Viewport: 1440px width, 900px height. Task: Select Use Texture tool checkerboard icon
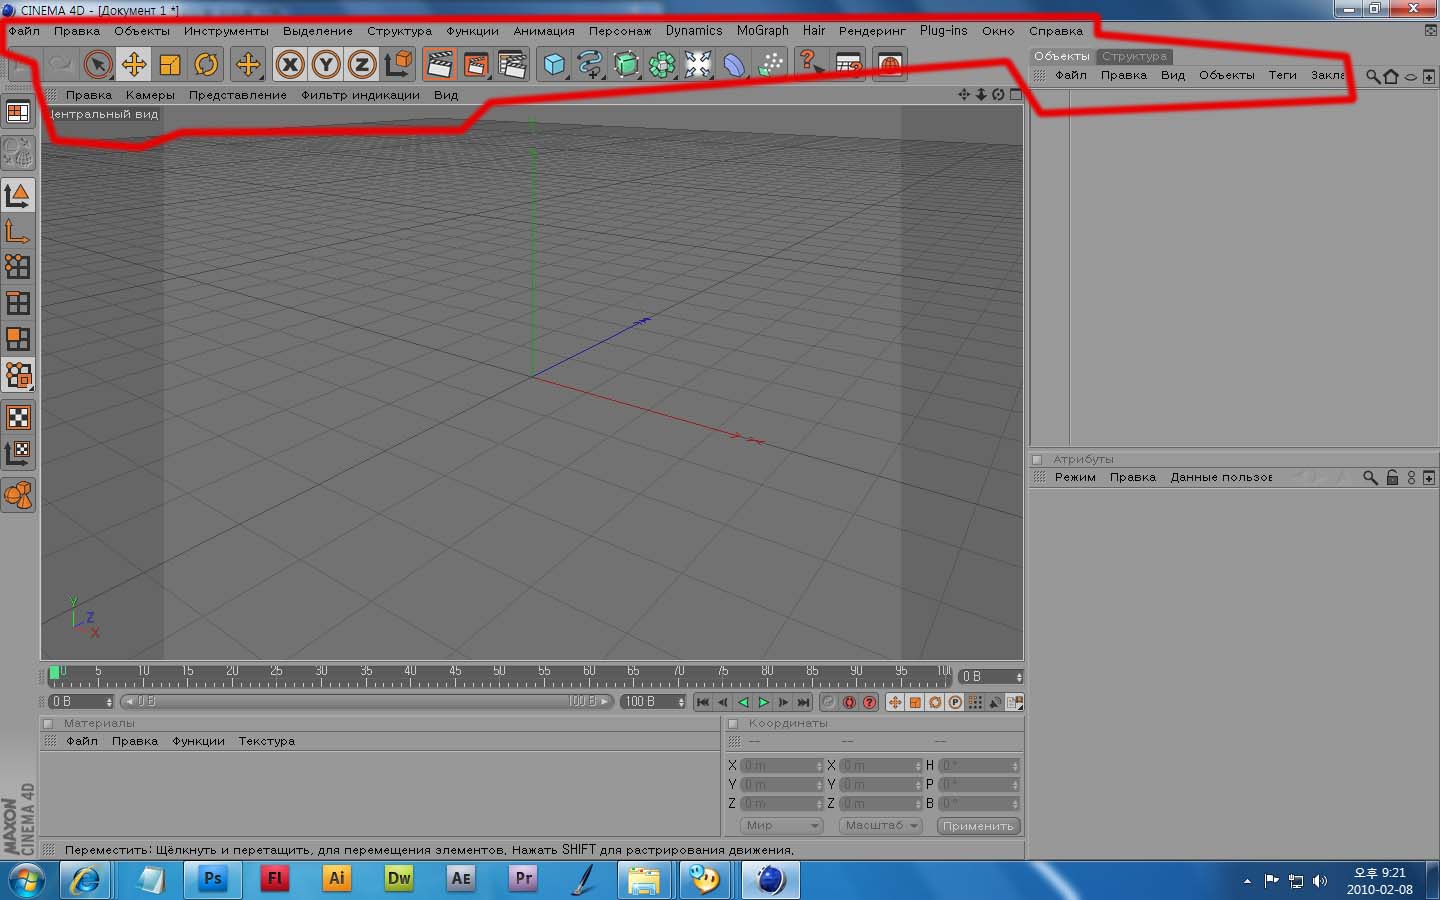click(18, 417)
